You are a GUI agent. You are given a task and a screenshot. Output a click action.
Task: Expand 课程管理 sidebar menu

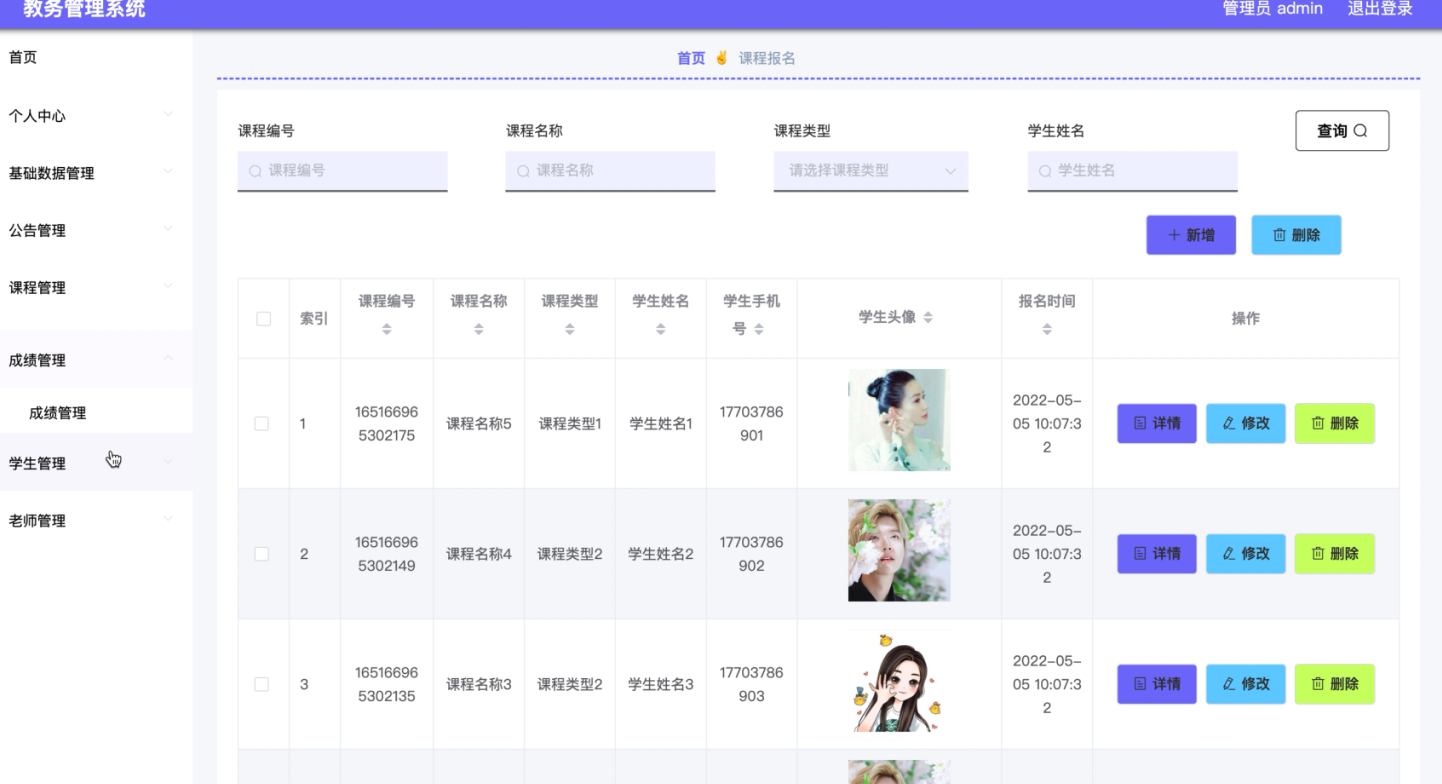tap(96, 287)
